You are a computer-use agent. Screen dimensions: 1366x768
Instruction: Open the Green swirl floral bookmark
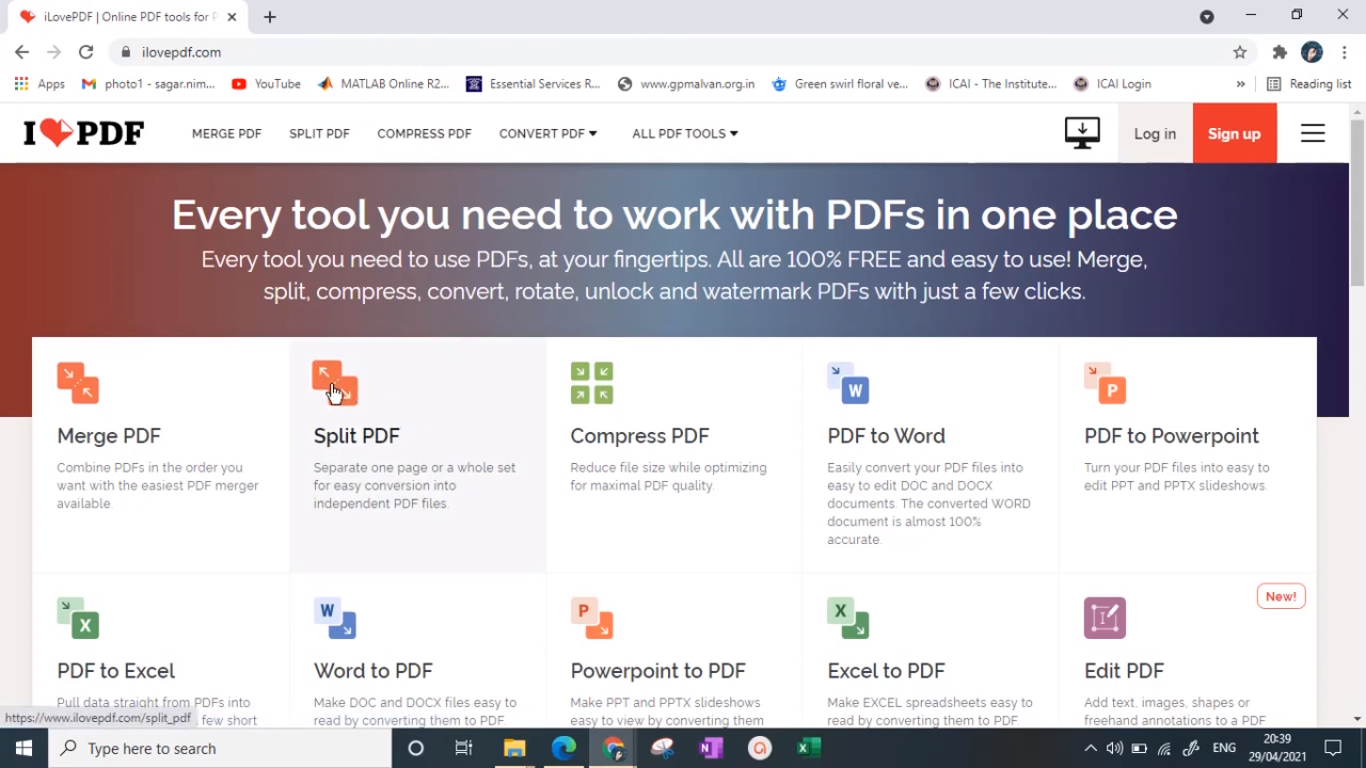840,84
